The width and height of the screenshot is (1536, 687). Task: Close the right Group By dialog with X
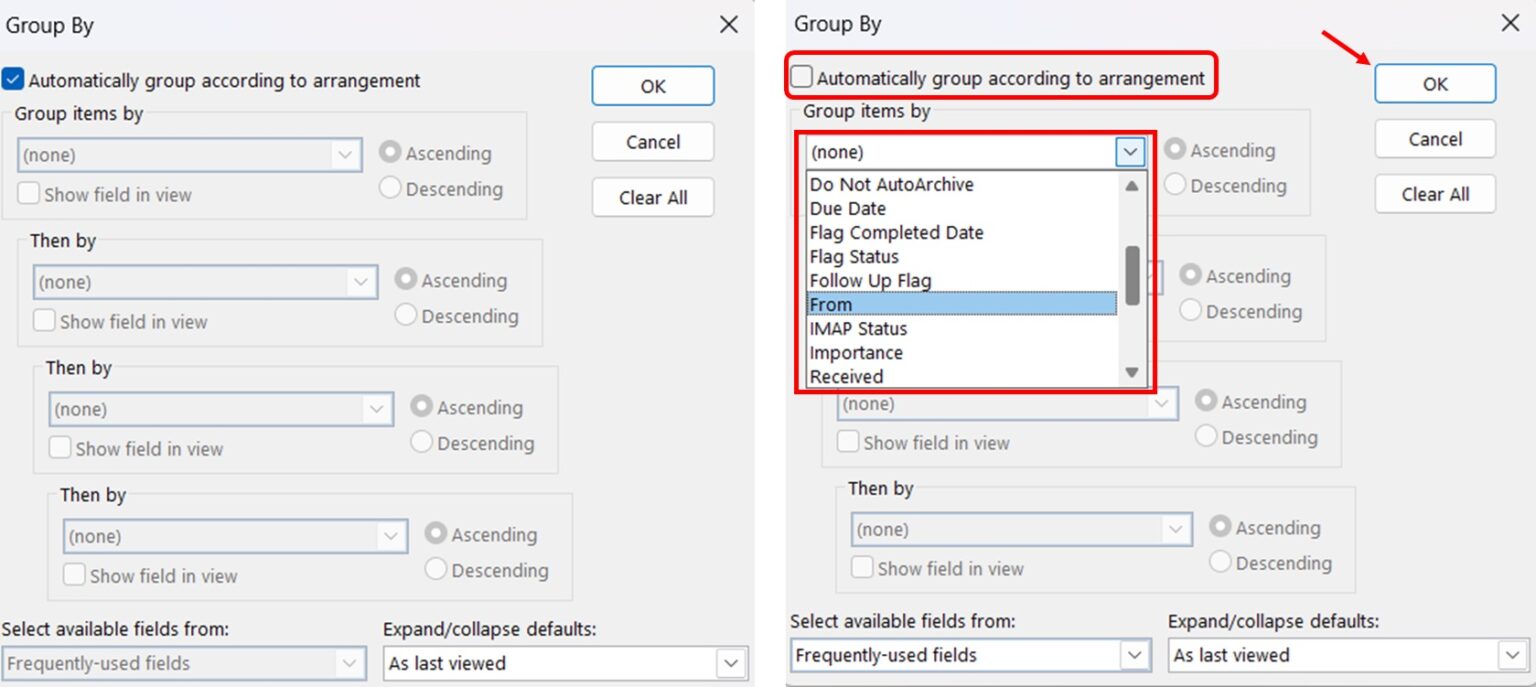point(1510,23)
